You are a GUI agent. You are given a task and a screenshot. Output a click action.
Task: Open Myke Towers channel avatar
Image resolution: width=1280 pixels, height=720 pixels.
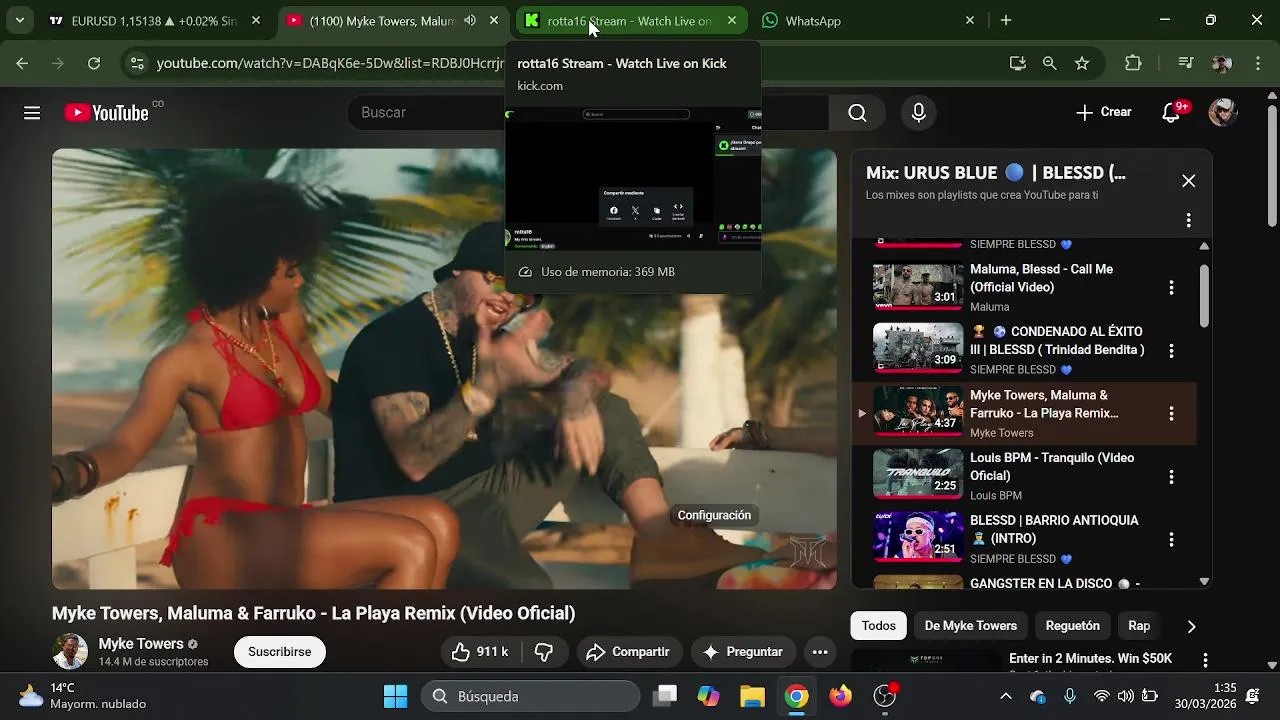[x=70, y=651]
